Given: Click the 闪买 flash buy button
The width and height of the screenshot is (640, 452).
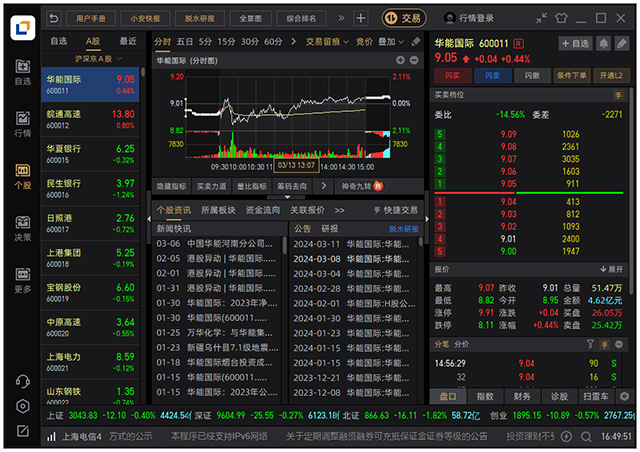Looking at the screenshot, I should tap(453, 76).
